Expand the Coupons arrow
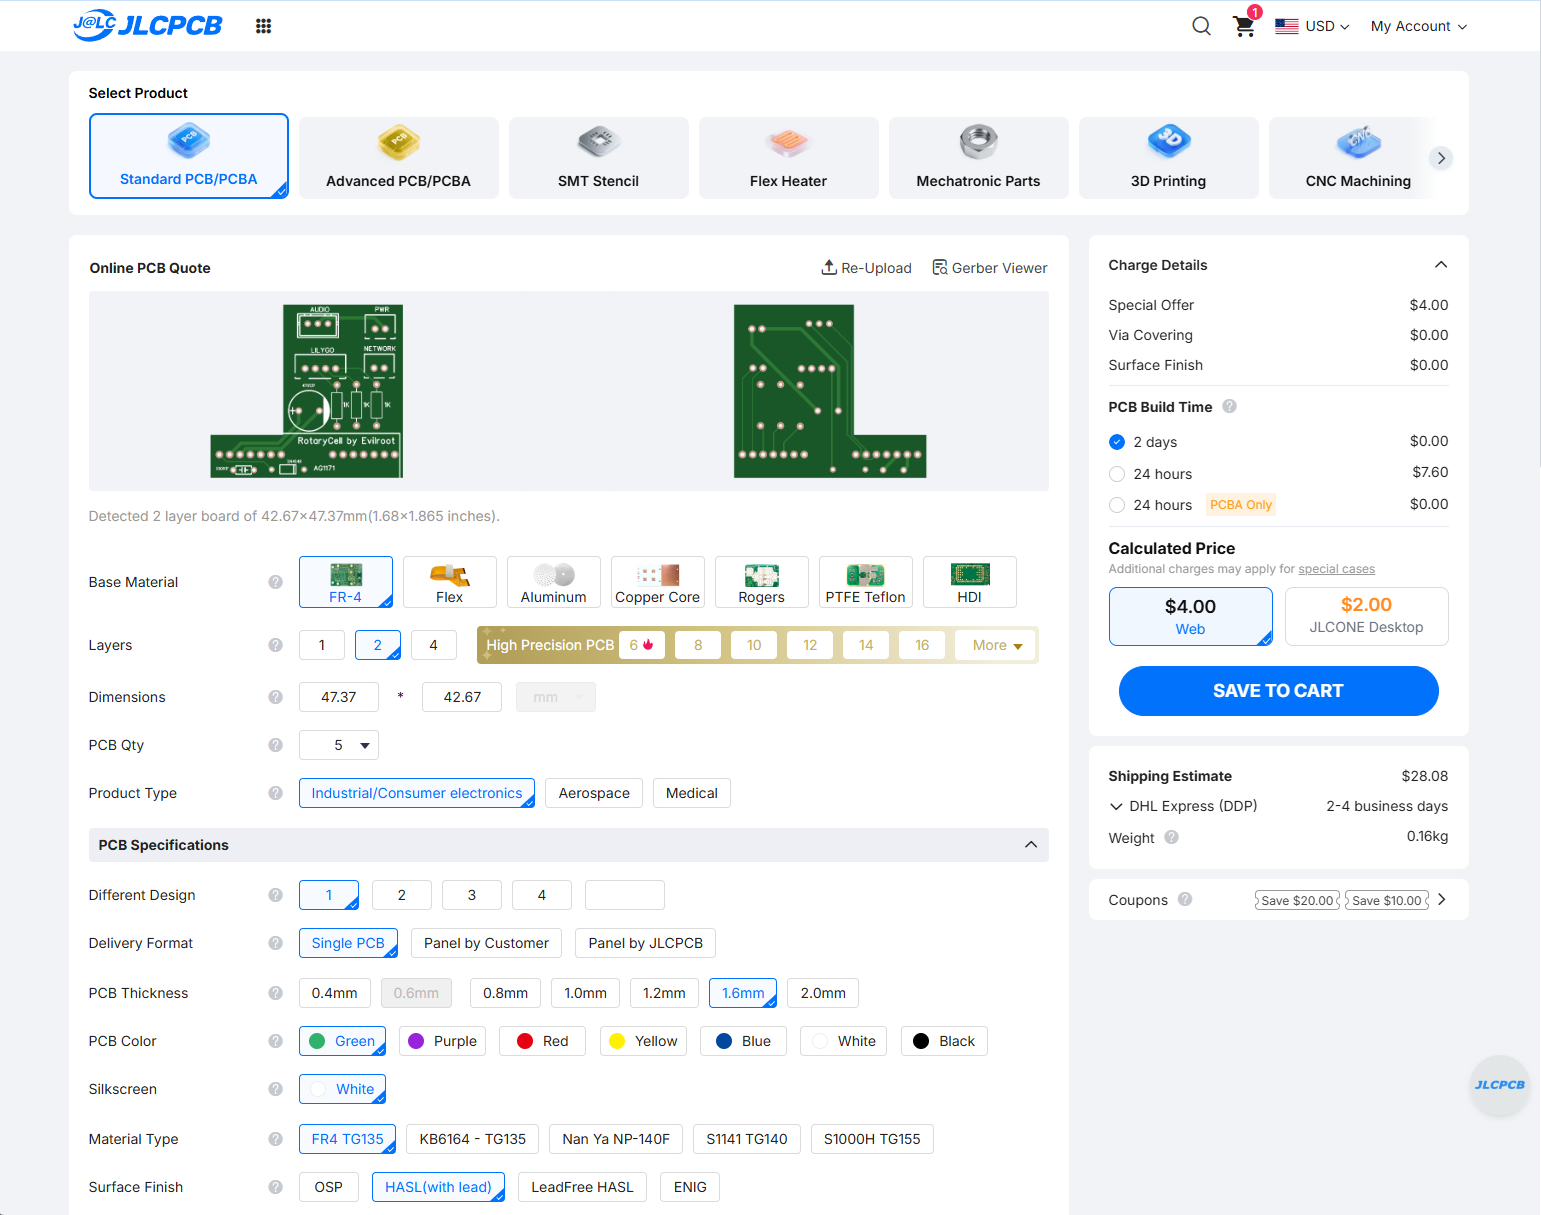1541x1215 pixels. pos(1442,899)
